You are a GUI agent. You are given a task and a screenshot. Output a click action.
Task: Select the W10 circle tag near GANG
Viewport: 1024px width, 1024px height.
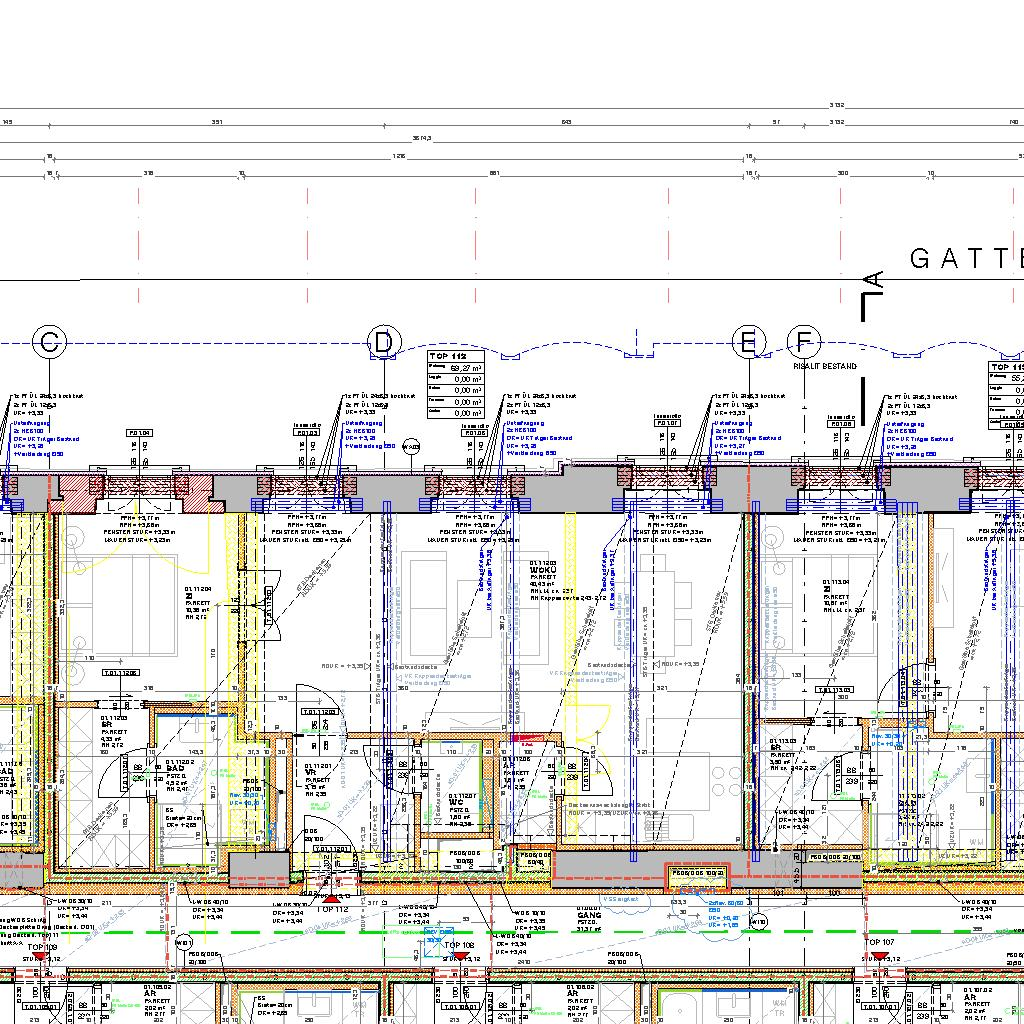point(759,920)
